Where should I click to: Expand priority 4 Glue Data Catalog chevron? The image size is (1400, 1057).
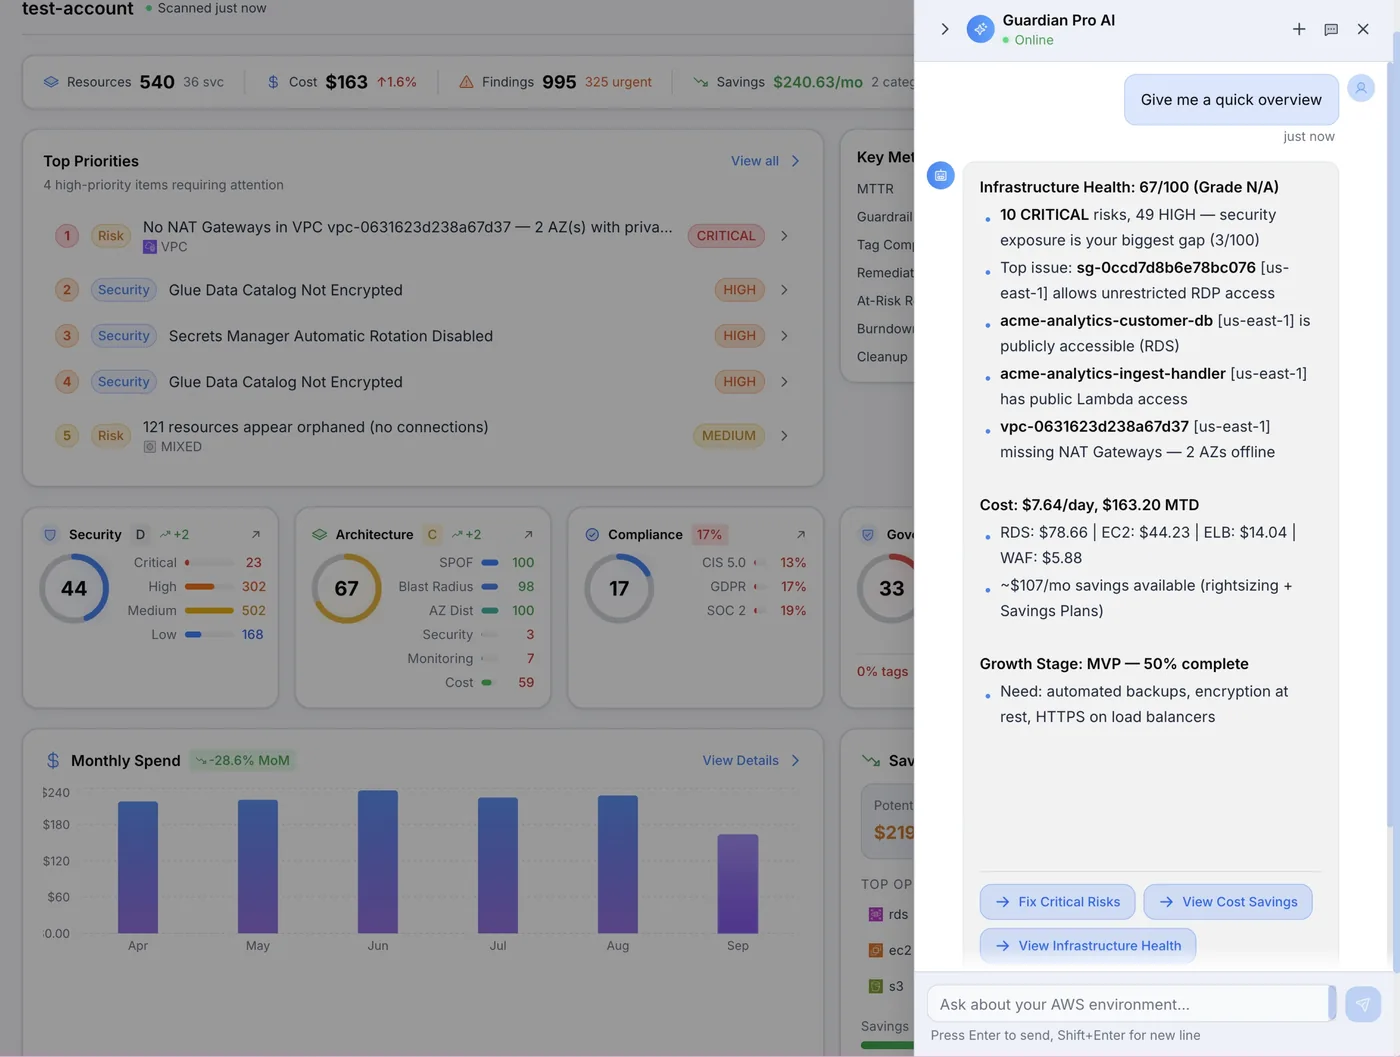pos(784,382)
